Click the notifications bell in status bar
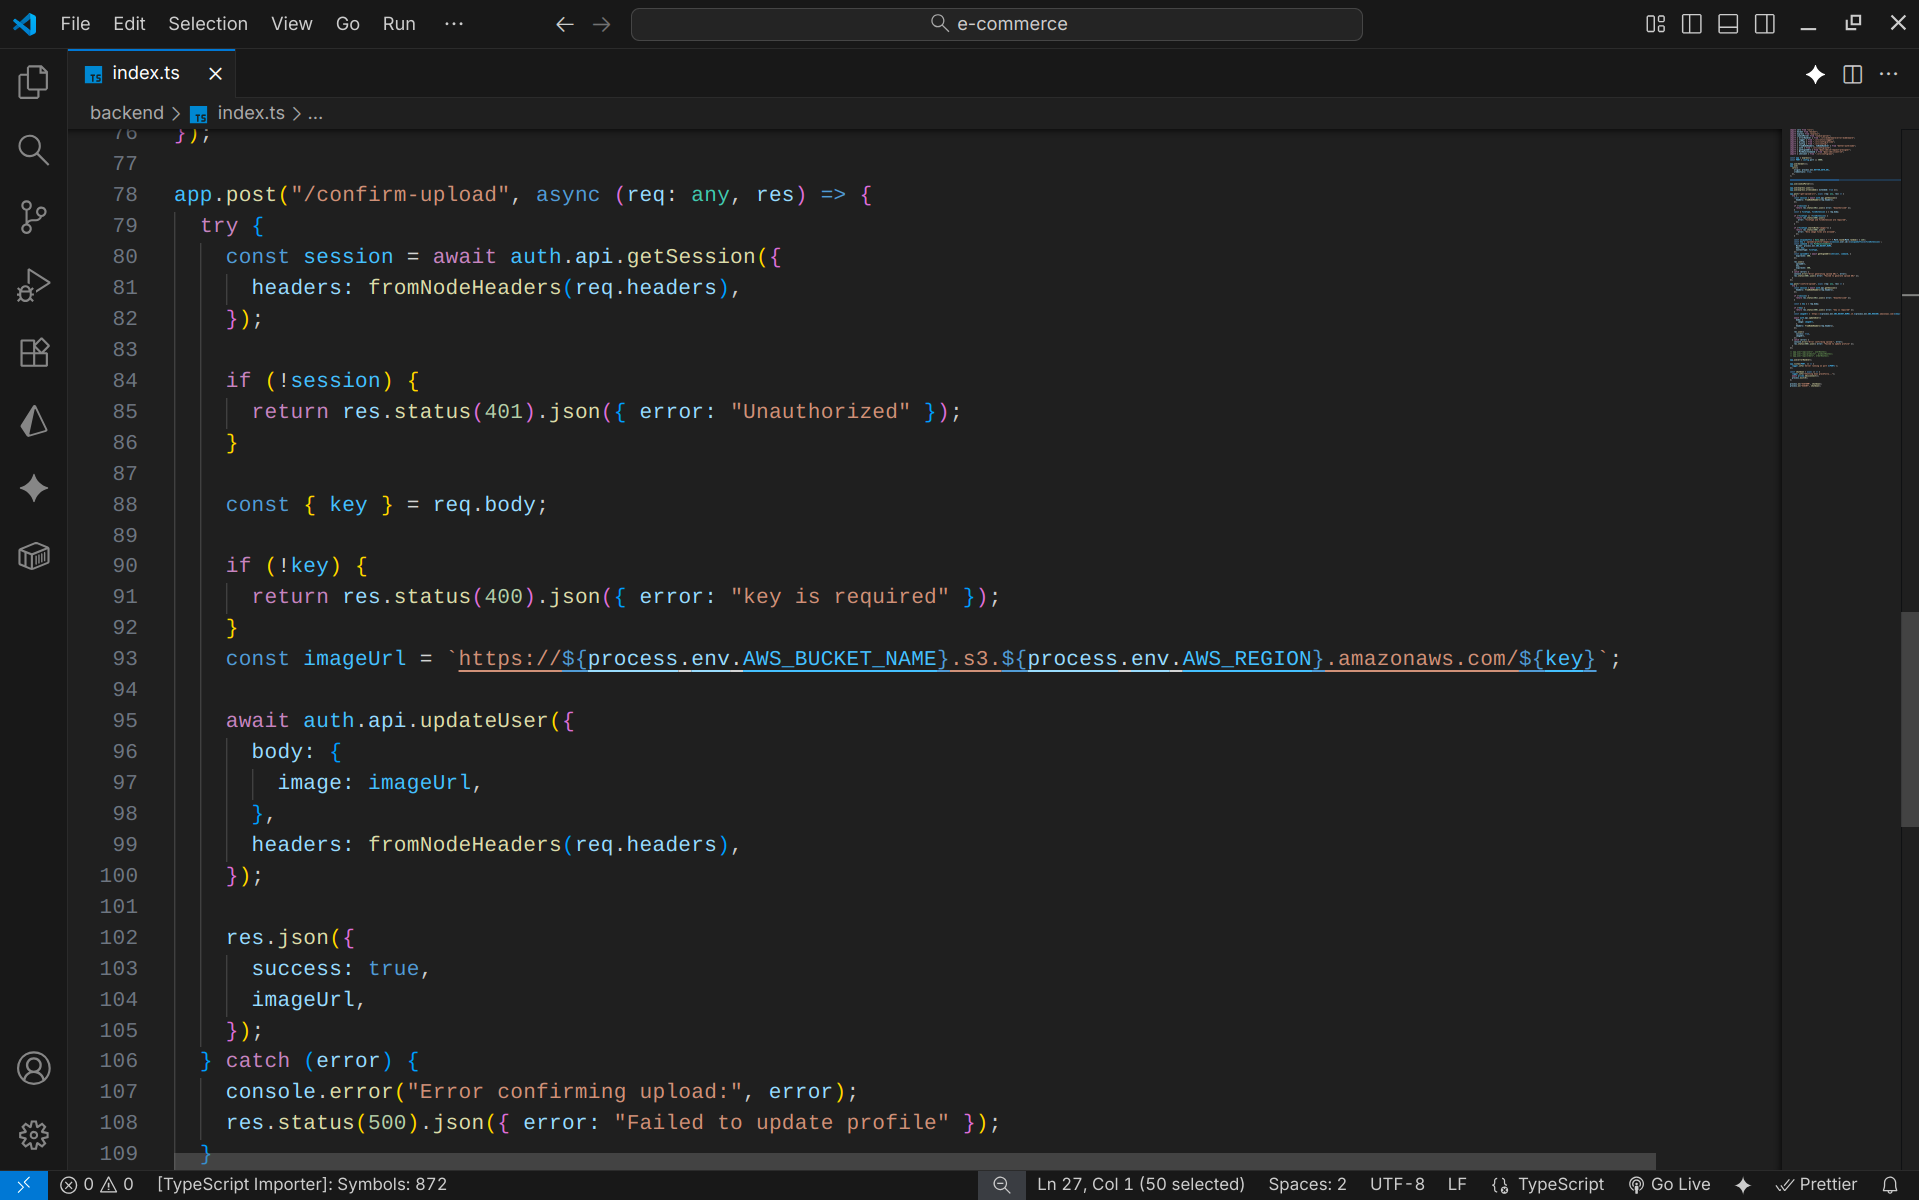Image resolution: width=1919 pixels, height=1200 pixels. click(1889, 1185)
